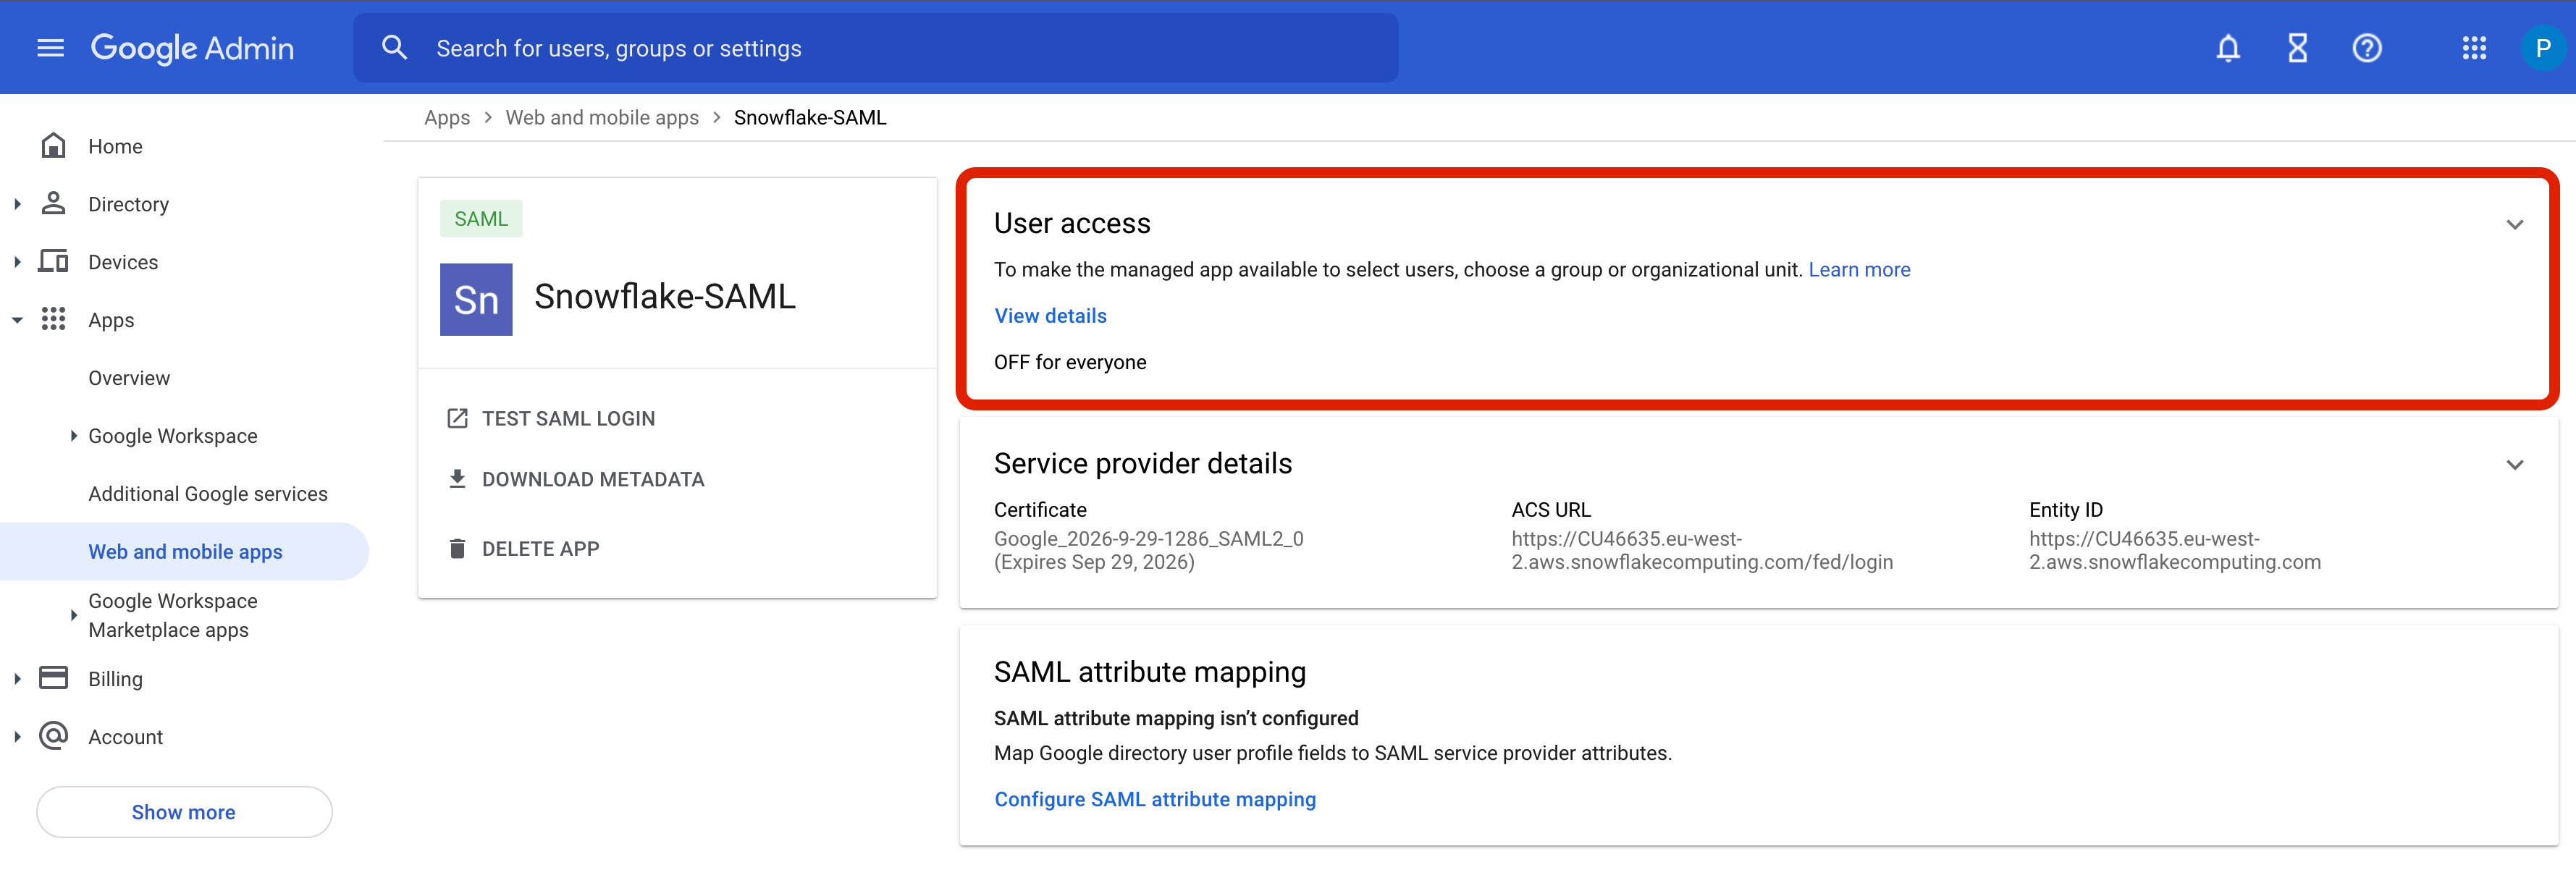Open the Overview menu item
The height and width of the screenshot is (883, 2576).
click(128, 377)
